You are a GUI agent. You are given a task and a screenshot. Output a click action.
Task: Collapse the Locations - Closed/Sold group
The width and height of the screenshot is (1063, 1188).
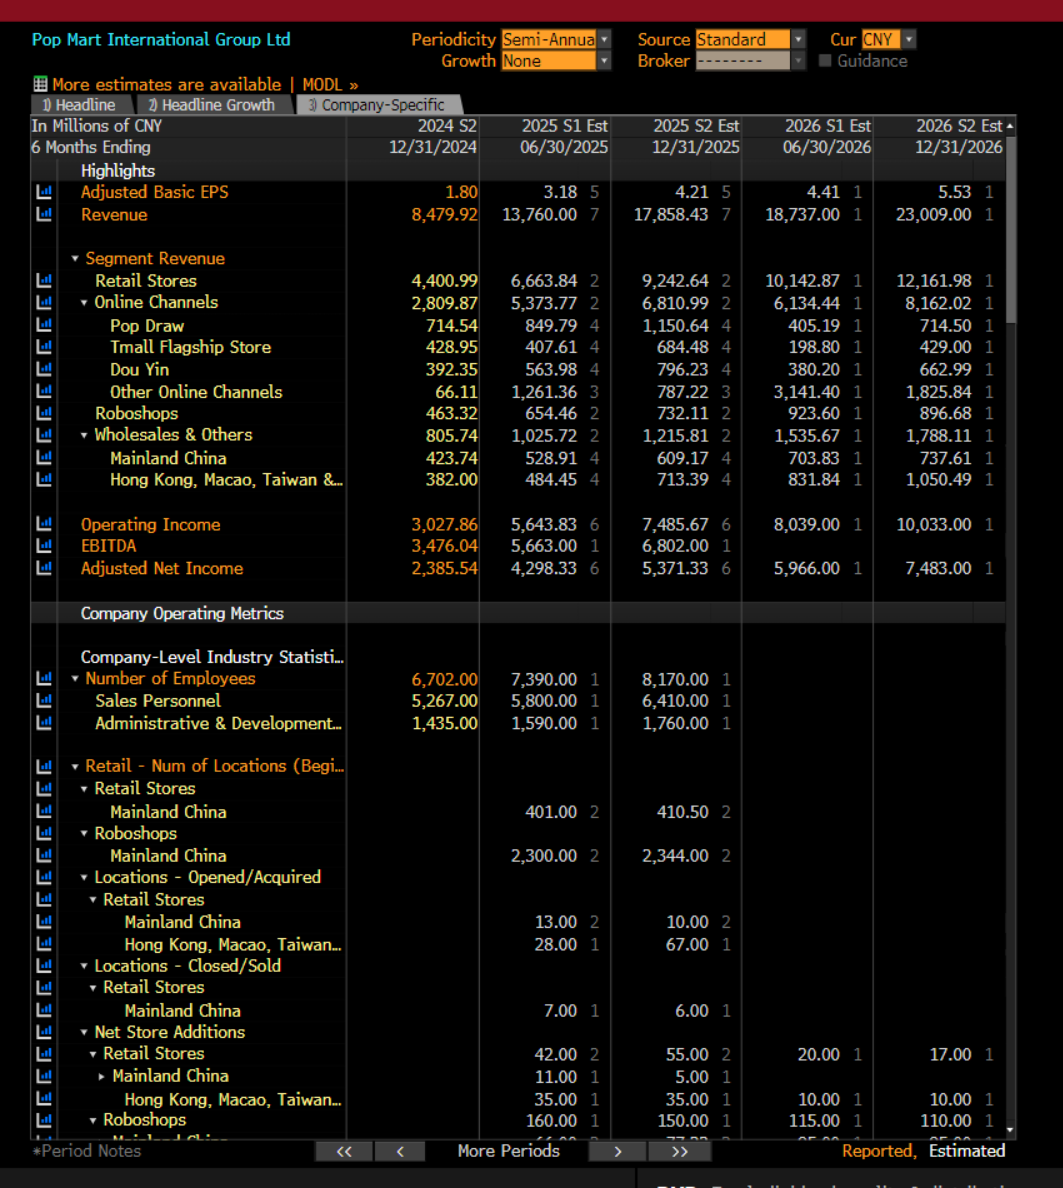tap(84, 967)
